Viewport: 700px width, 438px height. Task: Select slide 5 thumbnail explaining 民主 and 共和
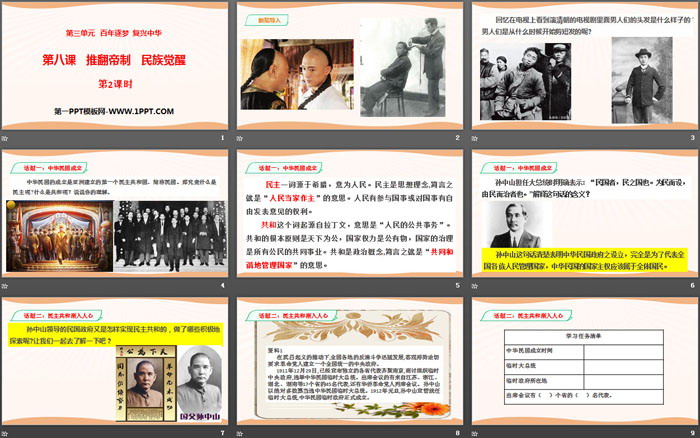[x=350, y=213]
